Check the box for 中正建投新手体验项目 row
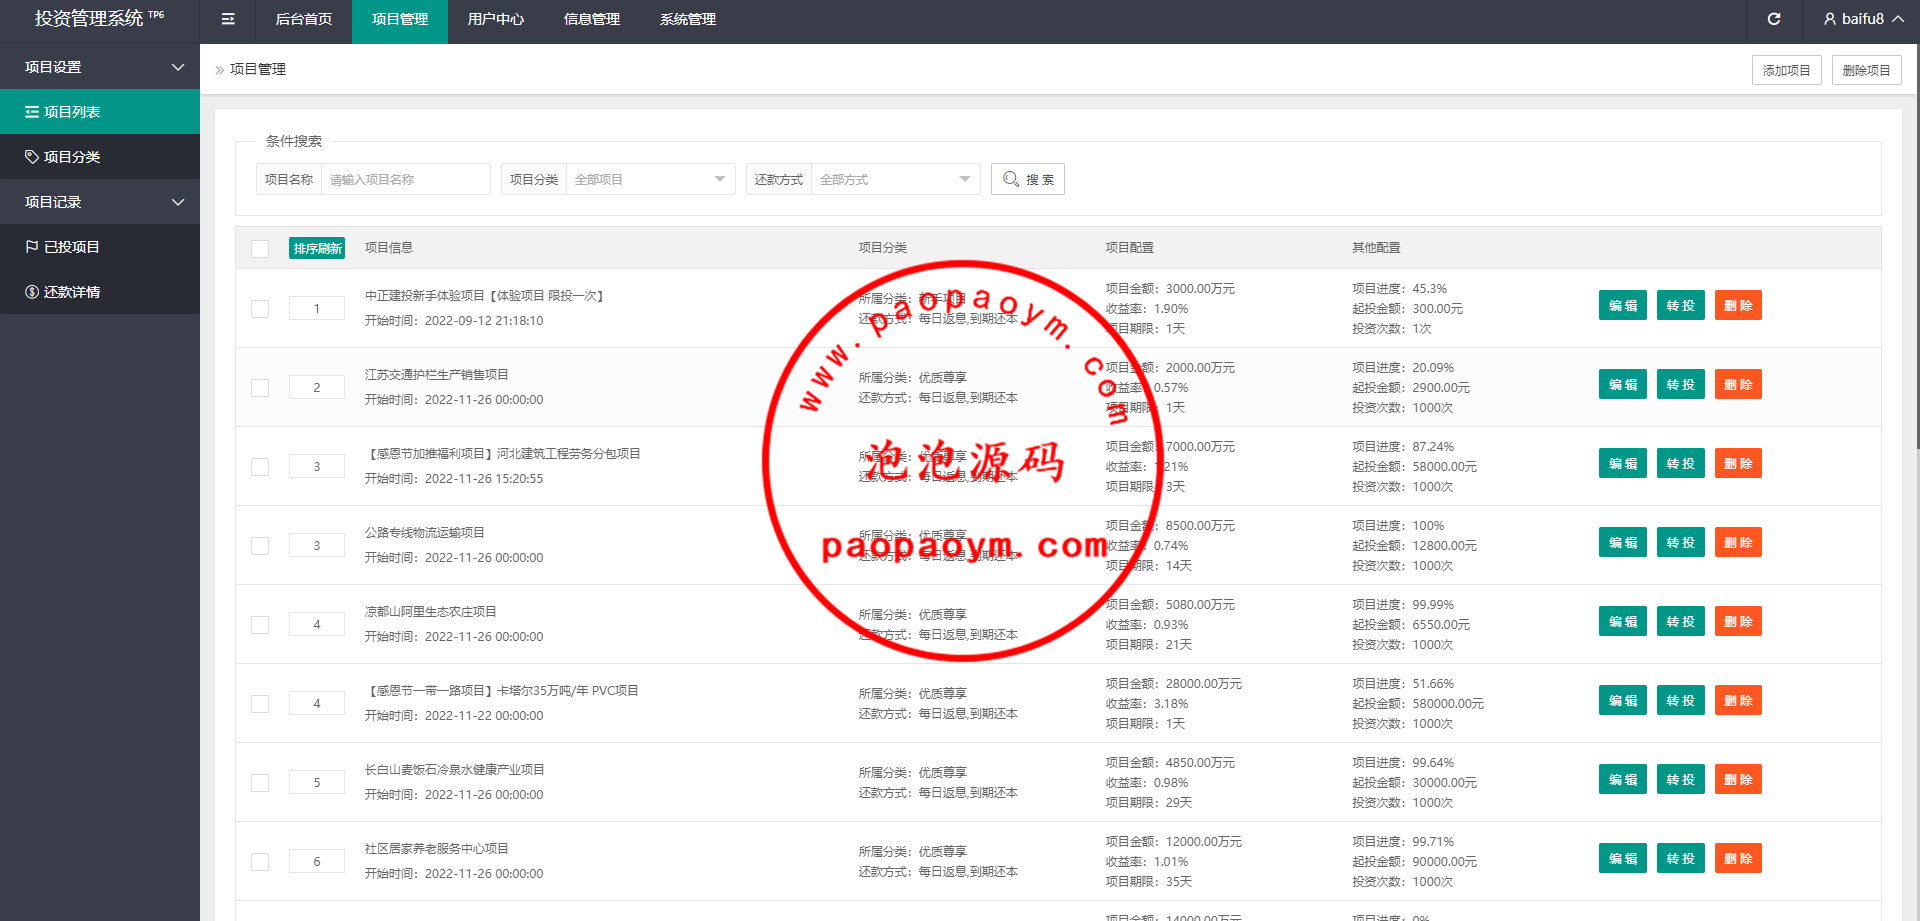This screenshot has height=921, width=1920. click(x=260, y=309)
